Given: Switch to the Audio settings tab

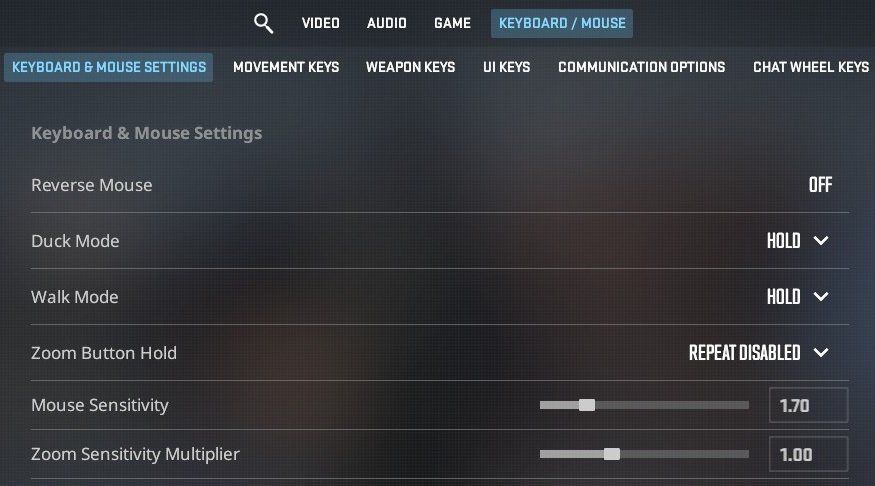Looking at the screenshot, I should [x=387, y=23].
